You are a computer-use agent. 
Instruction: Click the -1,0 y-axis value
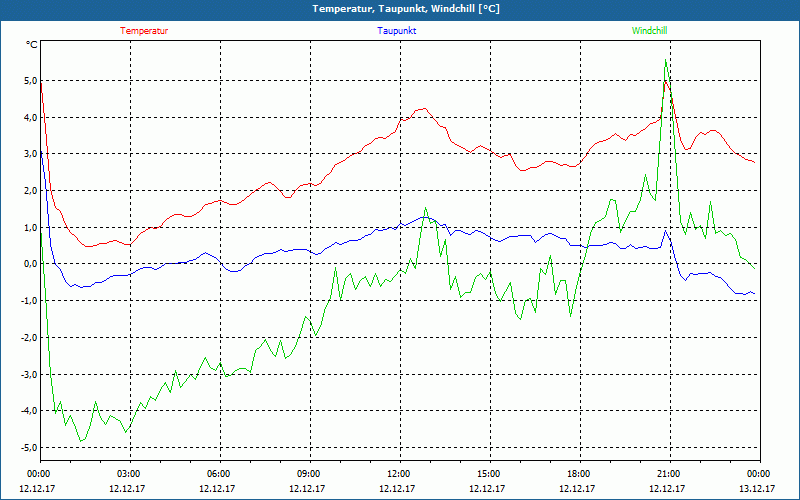pyautogui.click(x=29, y=301)
